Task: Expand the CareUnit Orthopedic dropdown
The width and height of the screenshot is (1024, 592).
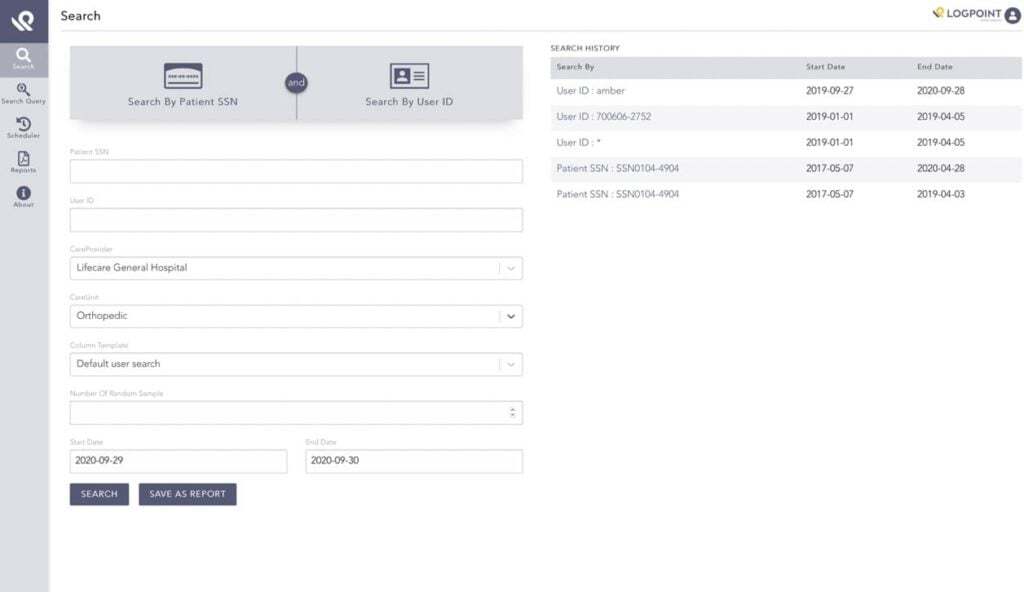Action: (511, 316)
